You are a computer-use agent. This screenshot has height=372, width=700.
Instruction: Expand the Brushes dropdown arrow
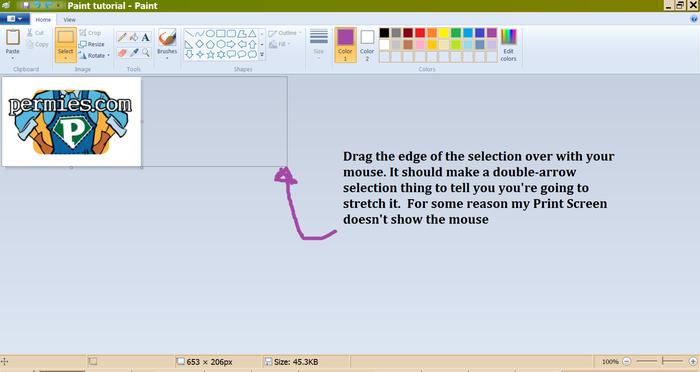[x=167, y=58]
